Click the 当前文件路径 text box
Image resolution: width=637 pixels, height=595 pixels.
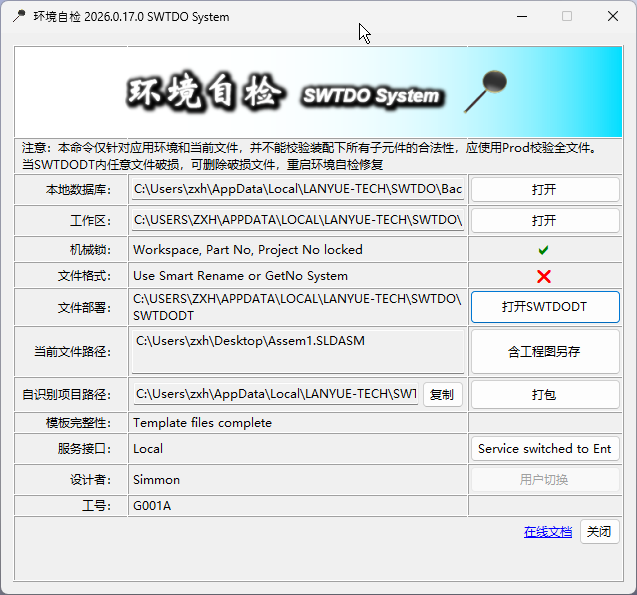pos(297,352)
